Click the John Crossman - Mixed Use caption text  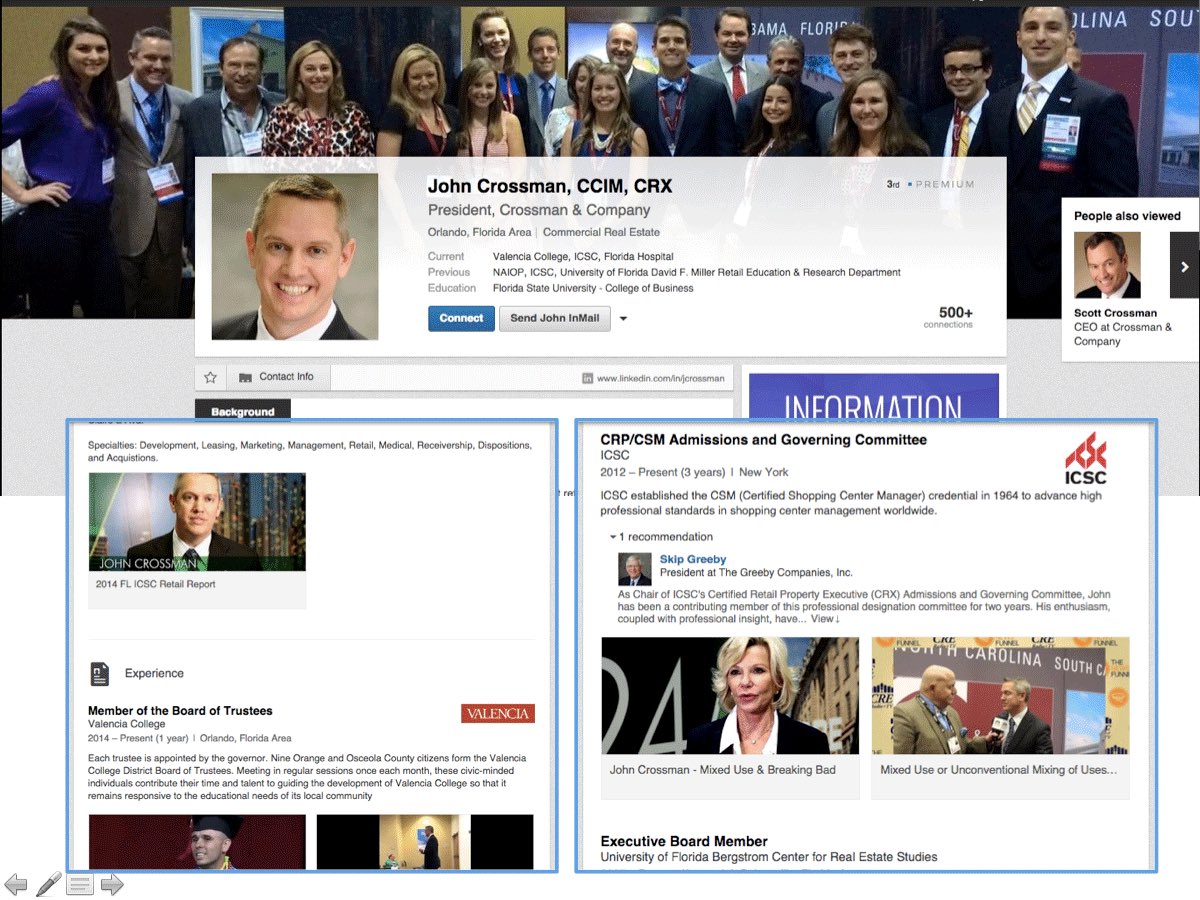[723, 770]
